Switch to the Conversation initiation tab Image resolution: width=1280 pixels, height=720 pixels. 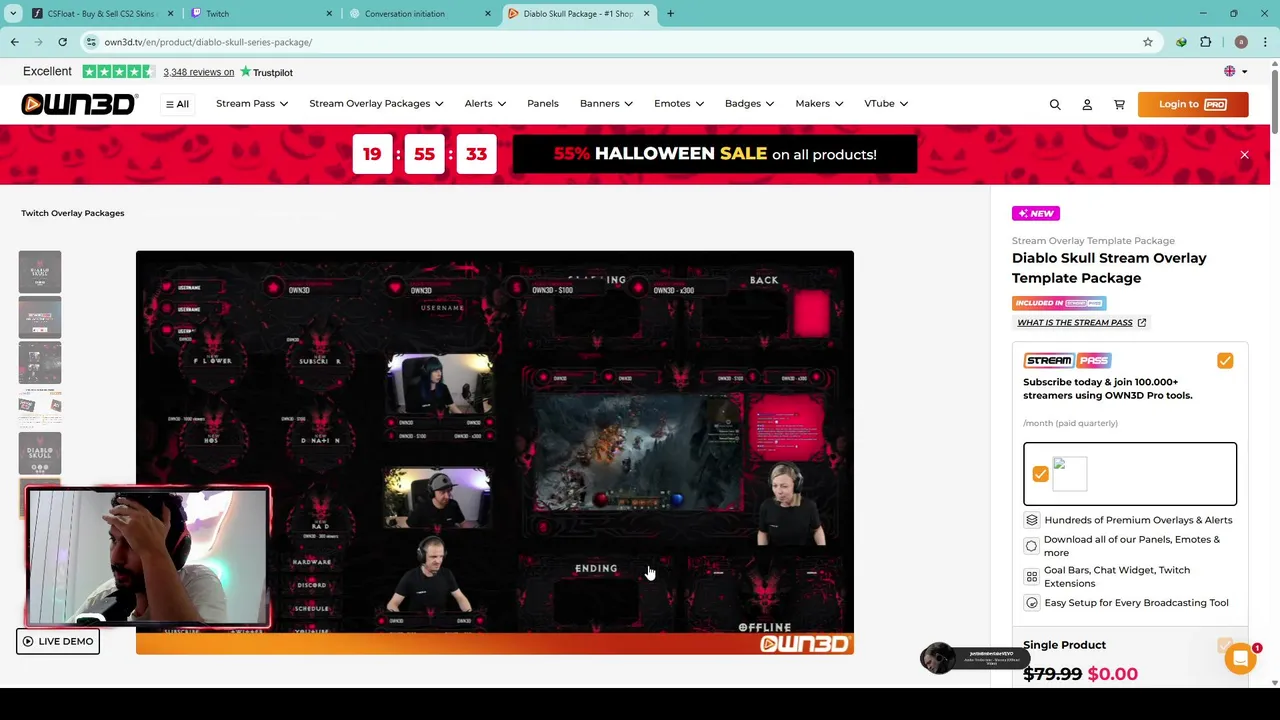pos(418,14)
